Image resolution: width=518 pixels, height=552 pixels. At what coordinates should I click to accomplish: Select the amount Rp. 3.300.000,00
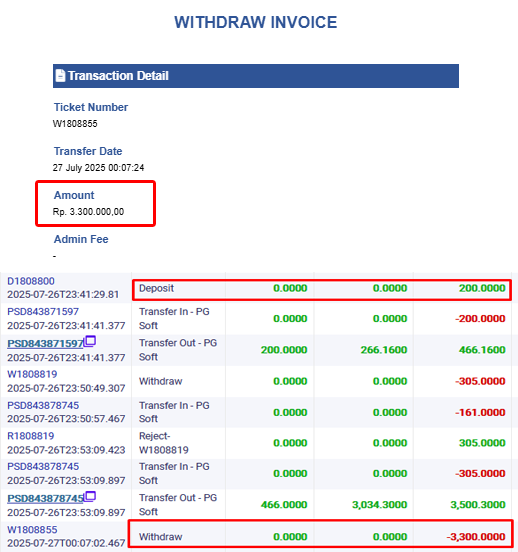pyautogui.click(x=88, y=212)
